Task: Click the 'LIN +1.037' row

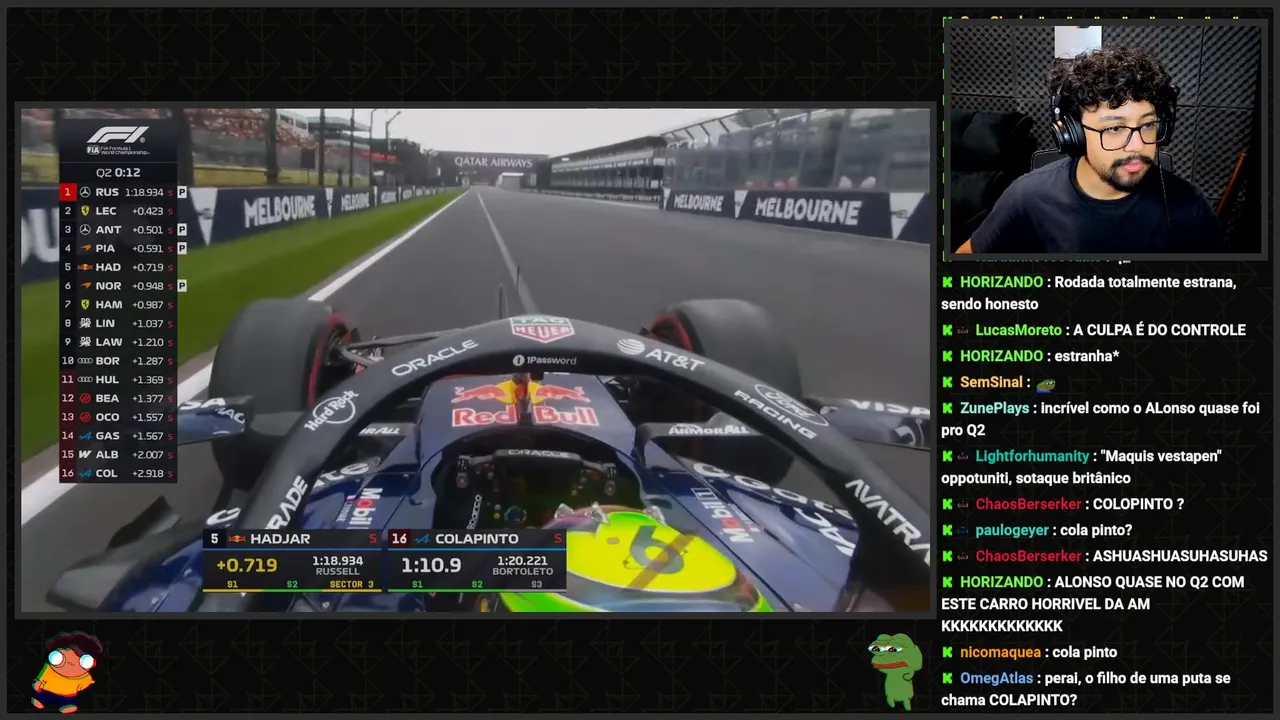Action: [118, 323]
